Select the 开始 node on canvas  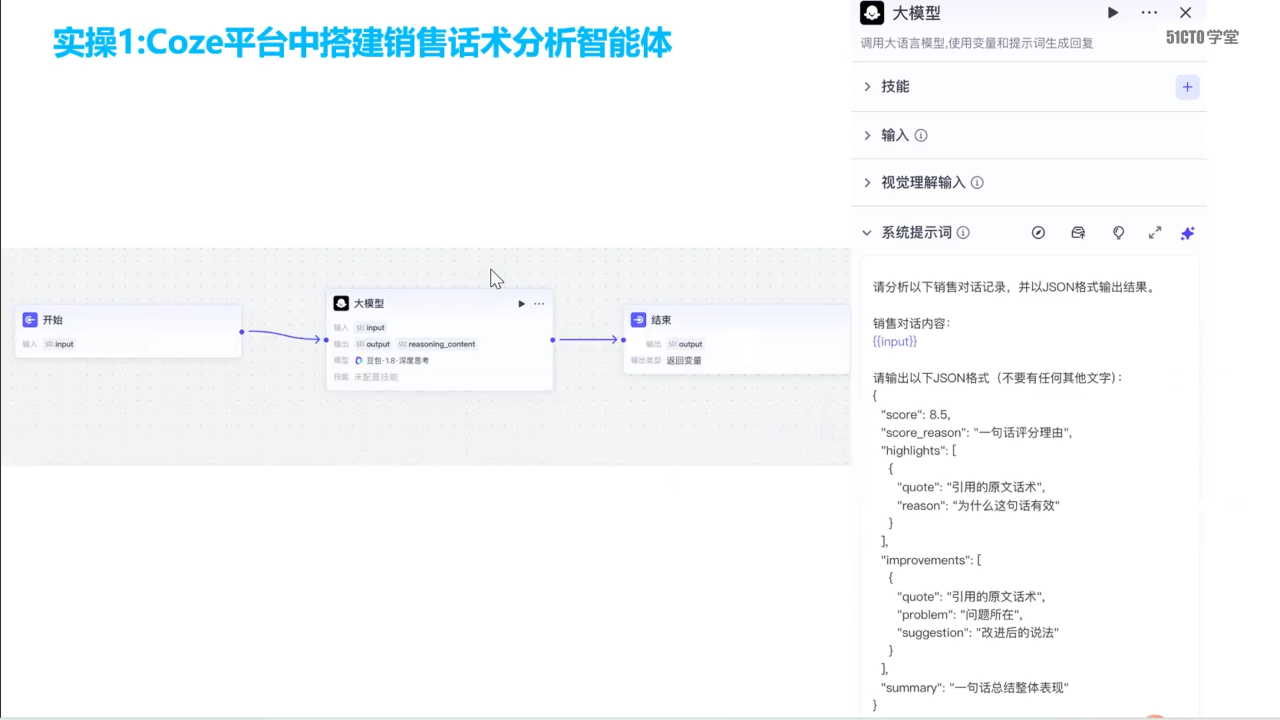128,331
